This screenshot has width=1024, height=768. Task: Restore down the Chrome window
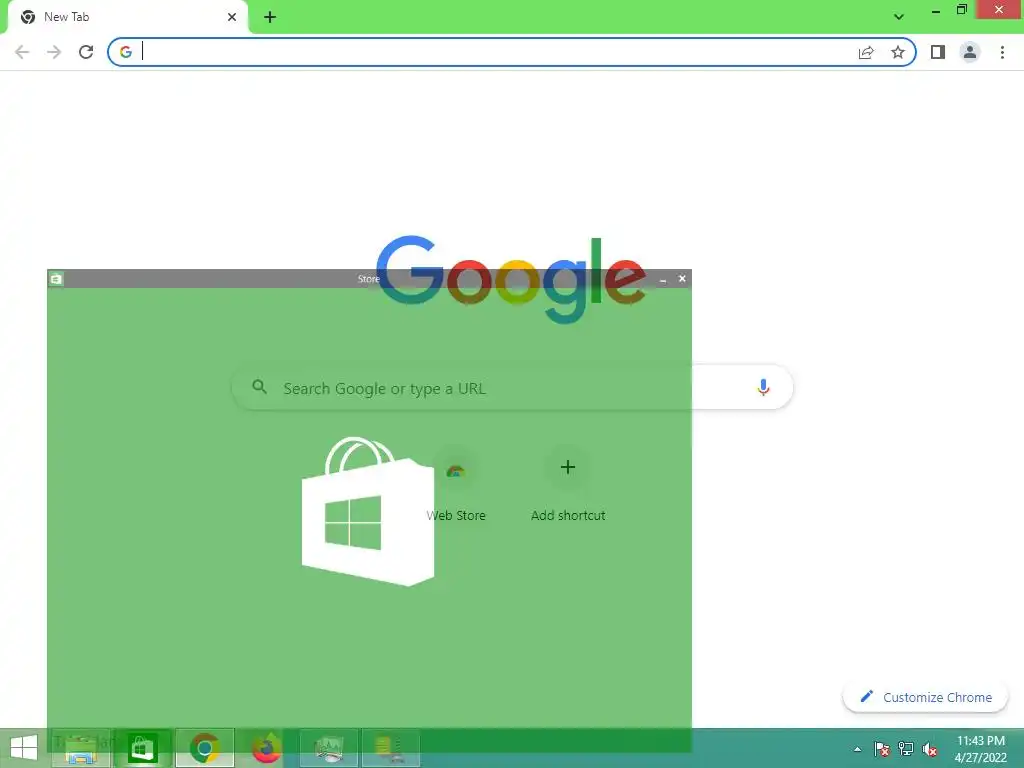pos(961,10)
